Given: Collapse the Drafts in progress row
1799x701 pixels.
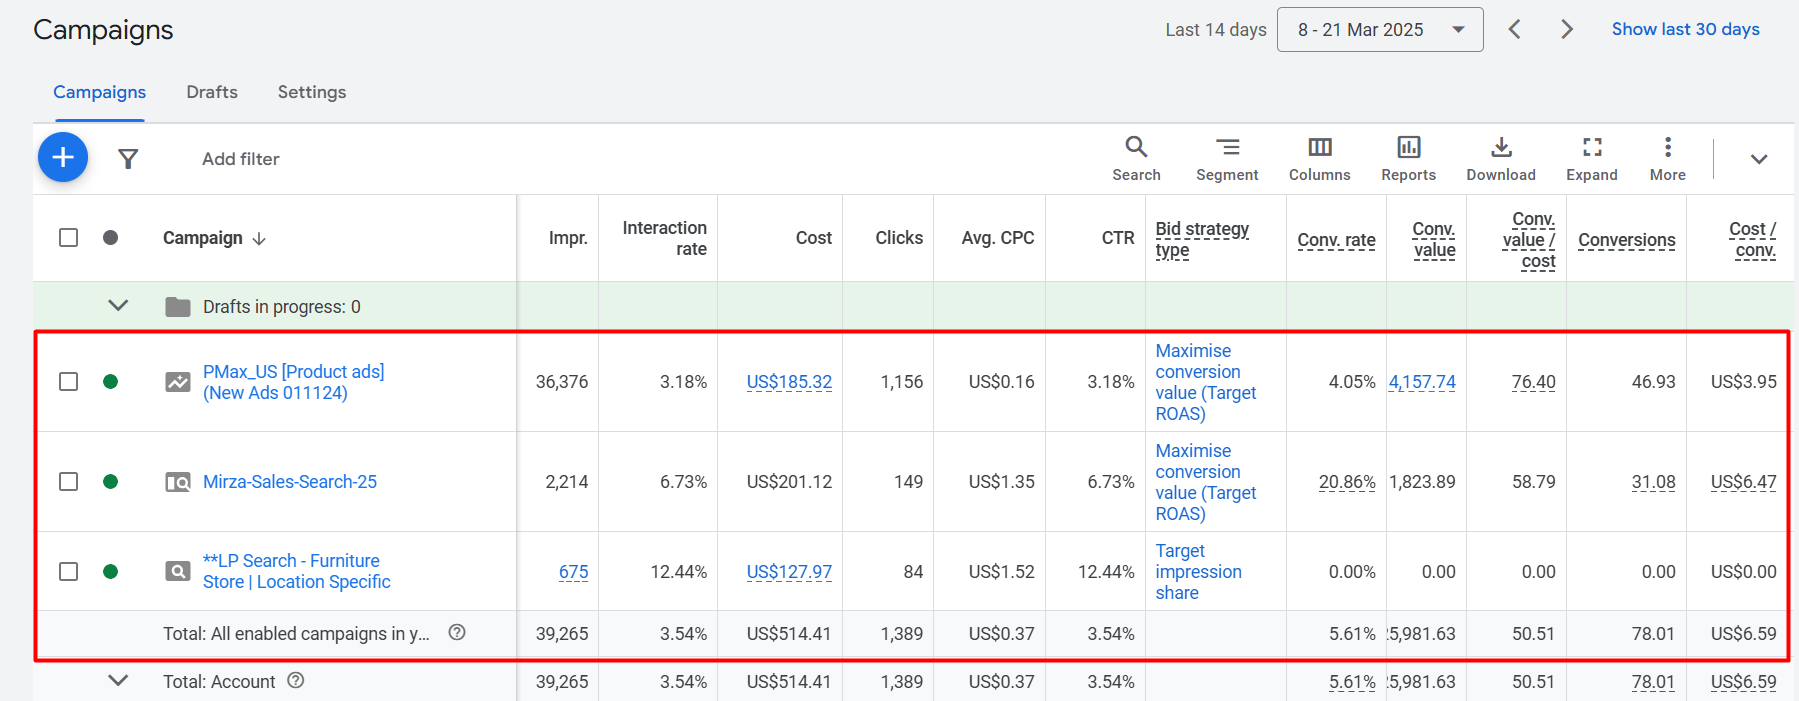Looking at the screenshot, I should click(118, 306).
